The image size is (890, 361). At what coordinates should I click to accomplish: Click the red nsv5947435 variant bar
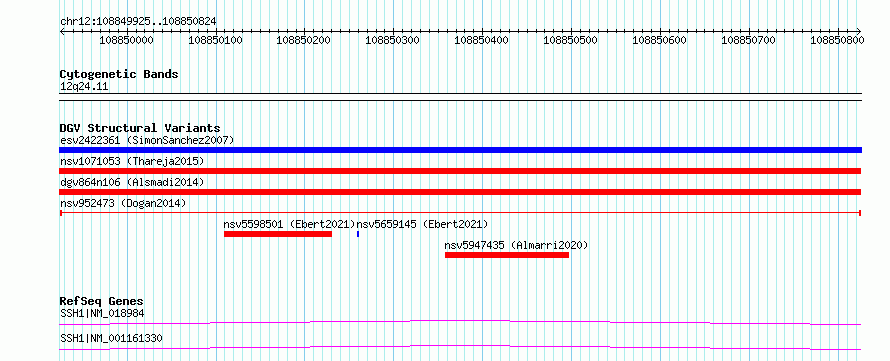click(506, 255)
